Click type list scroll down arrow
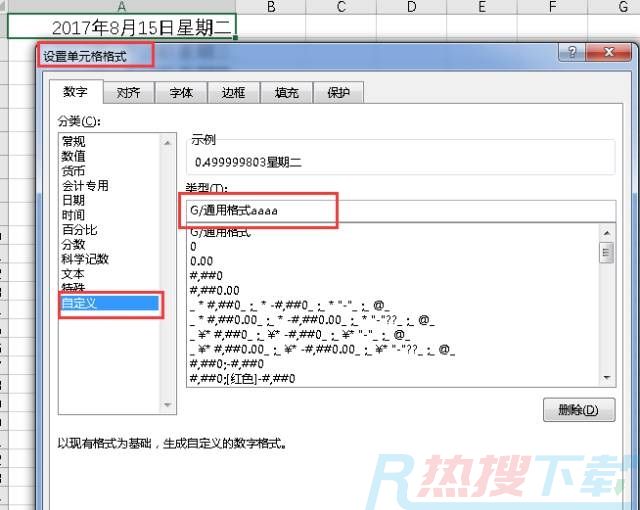640x510 pixels. click(x=607, y=378)
